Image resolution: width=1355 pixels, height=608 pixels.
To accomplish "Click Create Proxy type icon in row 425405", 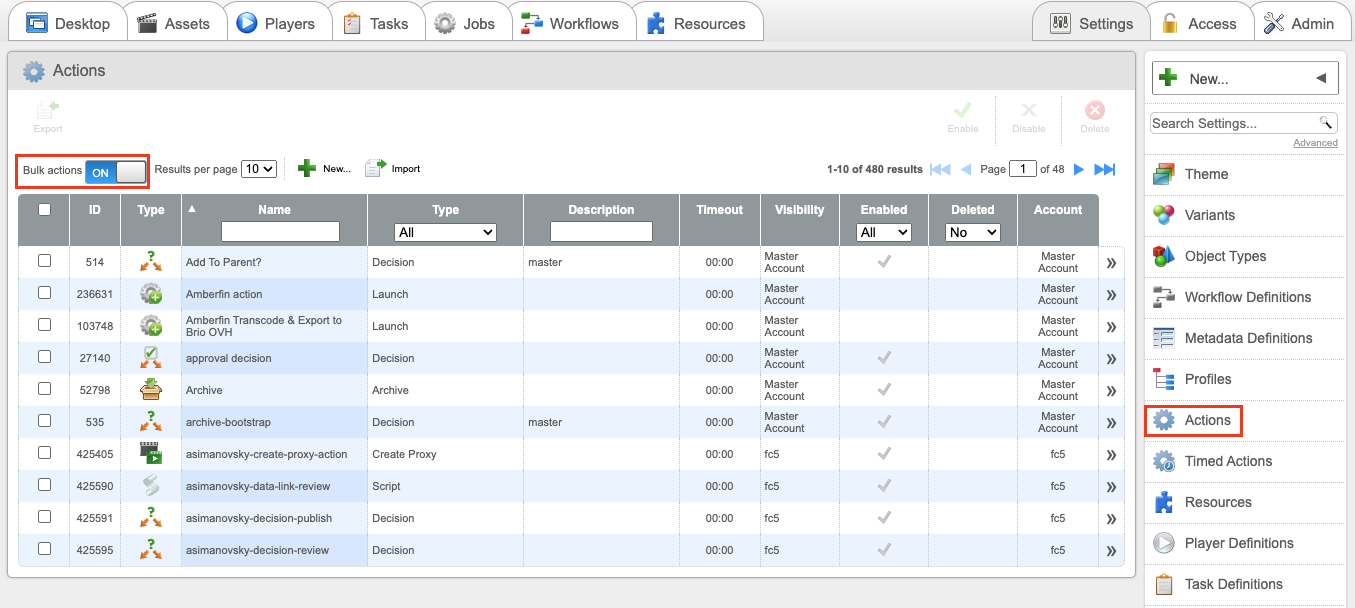I will (x=151, y=454).
